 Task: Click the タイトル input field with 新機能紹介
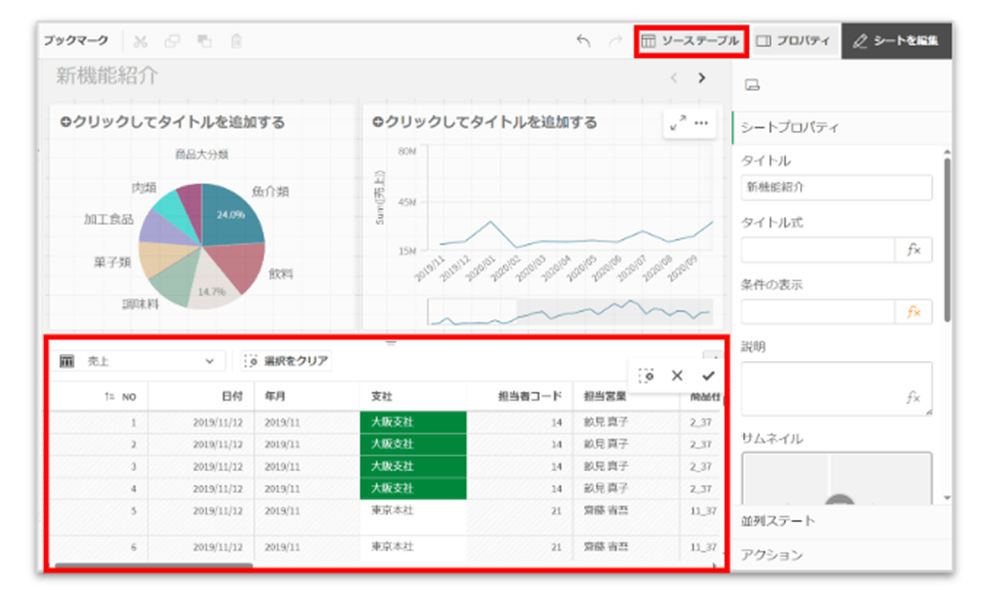point(836,187)
